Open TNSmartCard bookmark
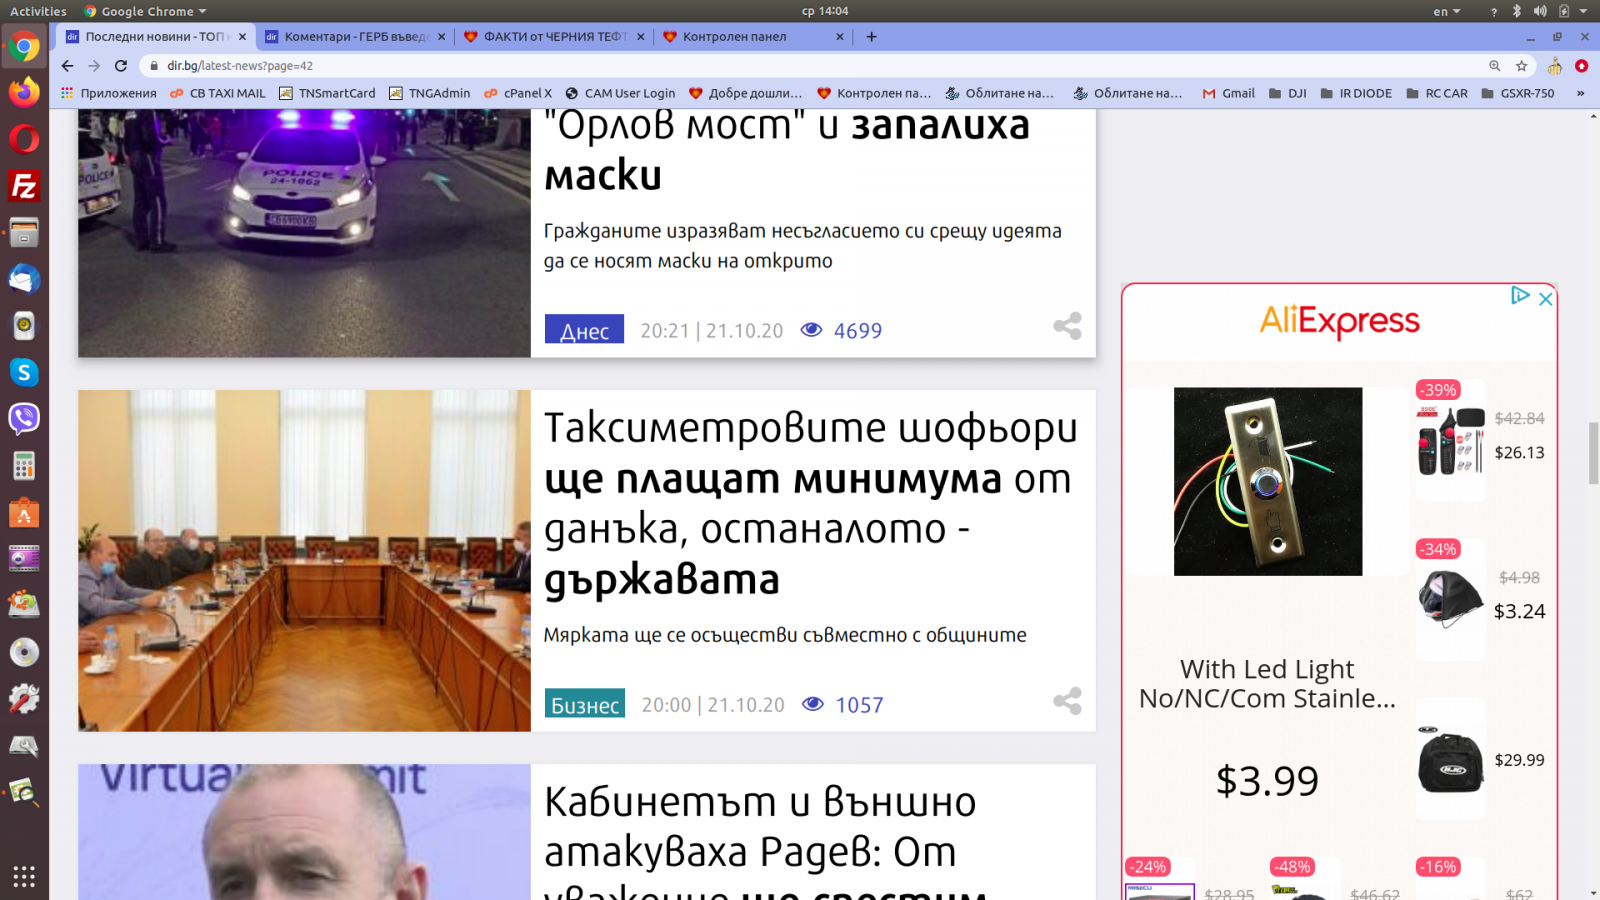Screen dimensions: 1600x900 [327, 93]
